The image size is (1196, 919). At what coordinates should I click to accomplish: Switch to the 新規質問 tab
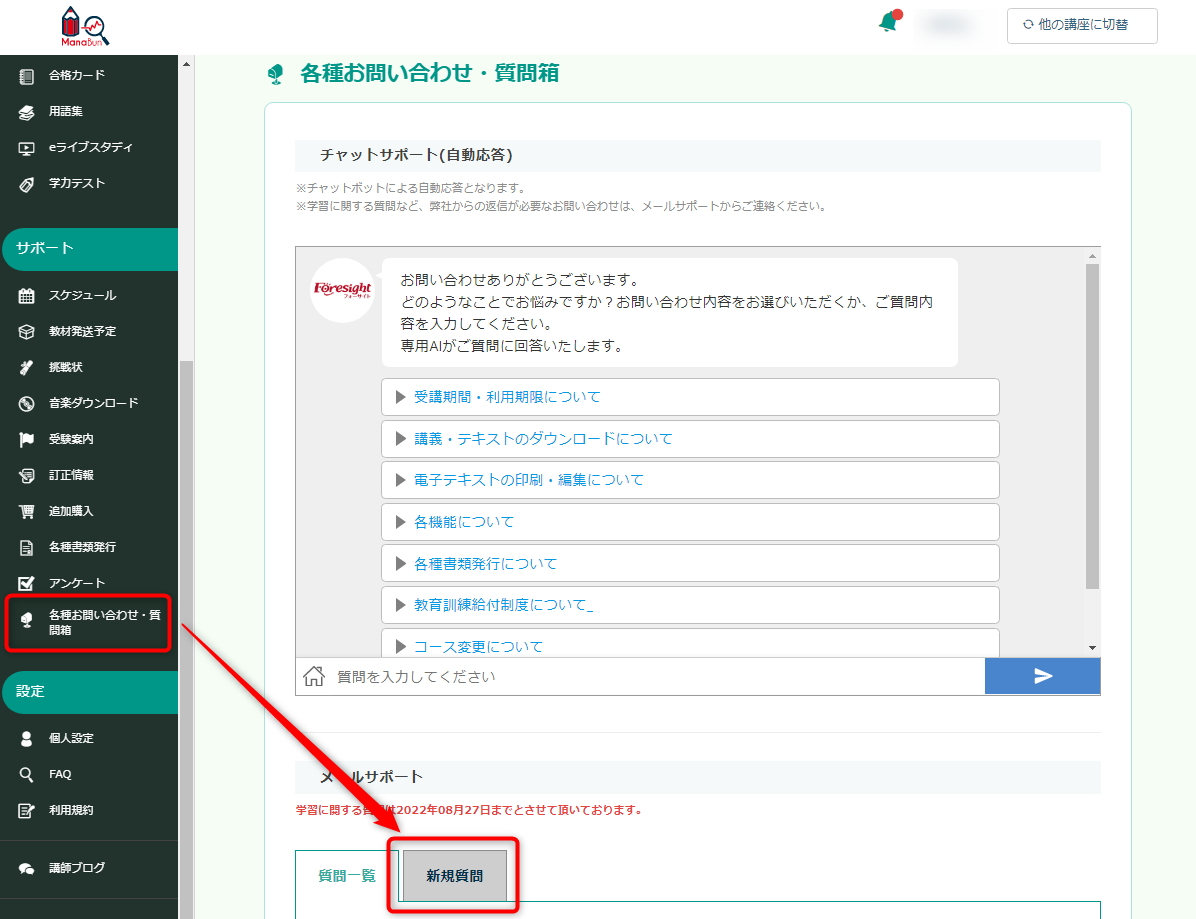[454, 876]
